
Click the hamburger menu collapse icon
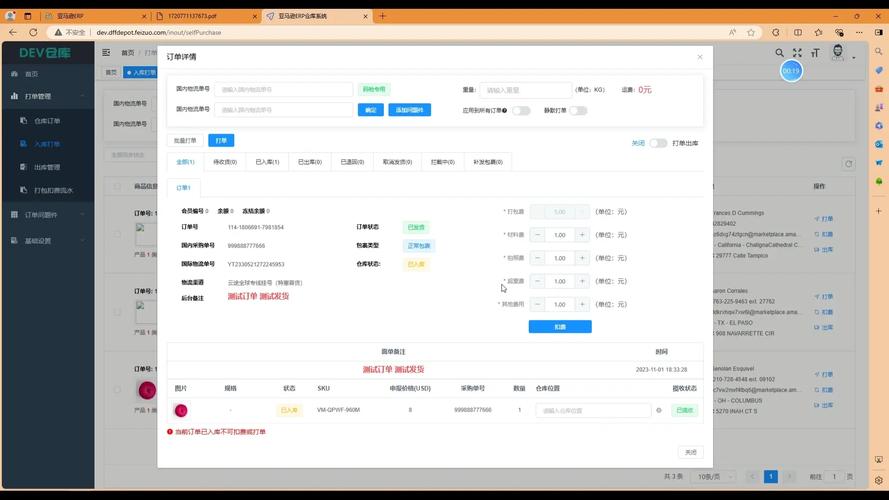point(106,52)
